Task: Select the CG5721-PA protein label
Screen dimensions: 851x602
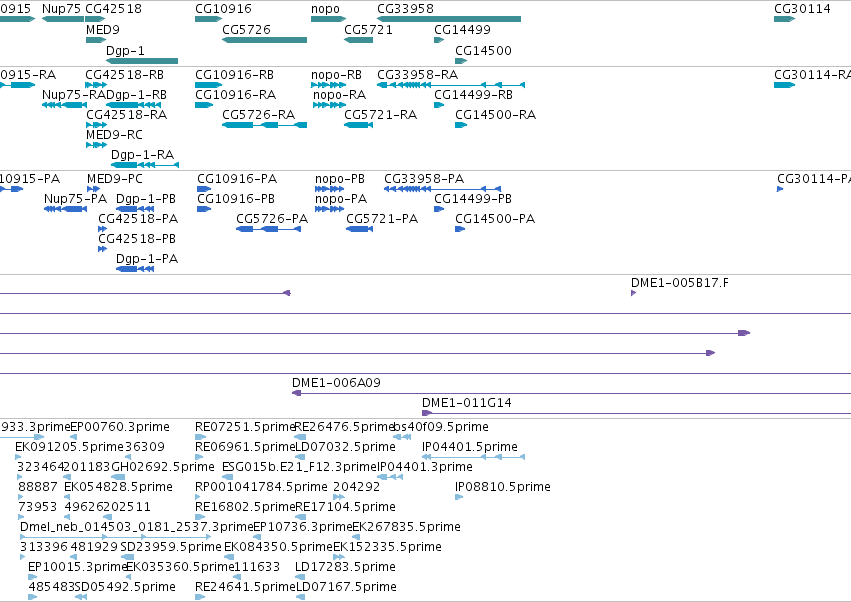Action: pyautogui.click(x=382, y=219)
